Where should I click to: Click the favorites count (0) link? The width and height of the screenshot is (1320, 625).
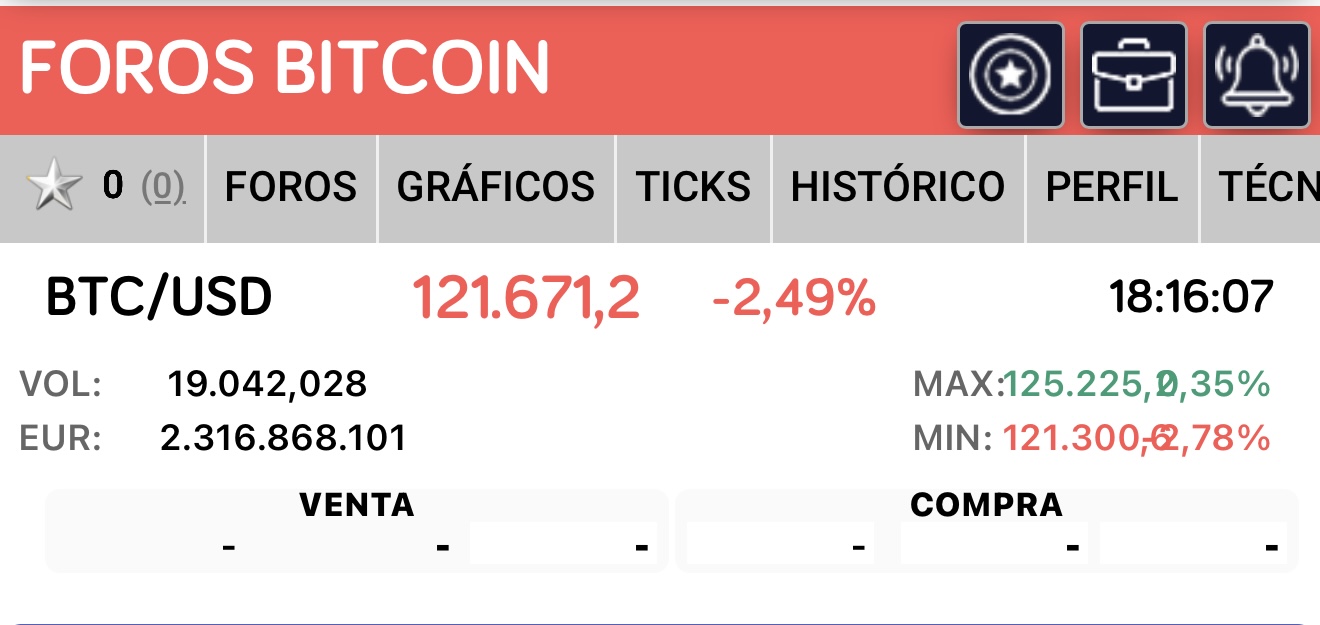pos(162,186)
